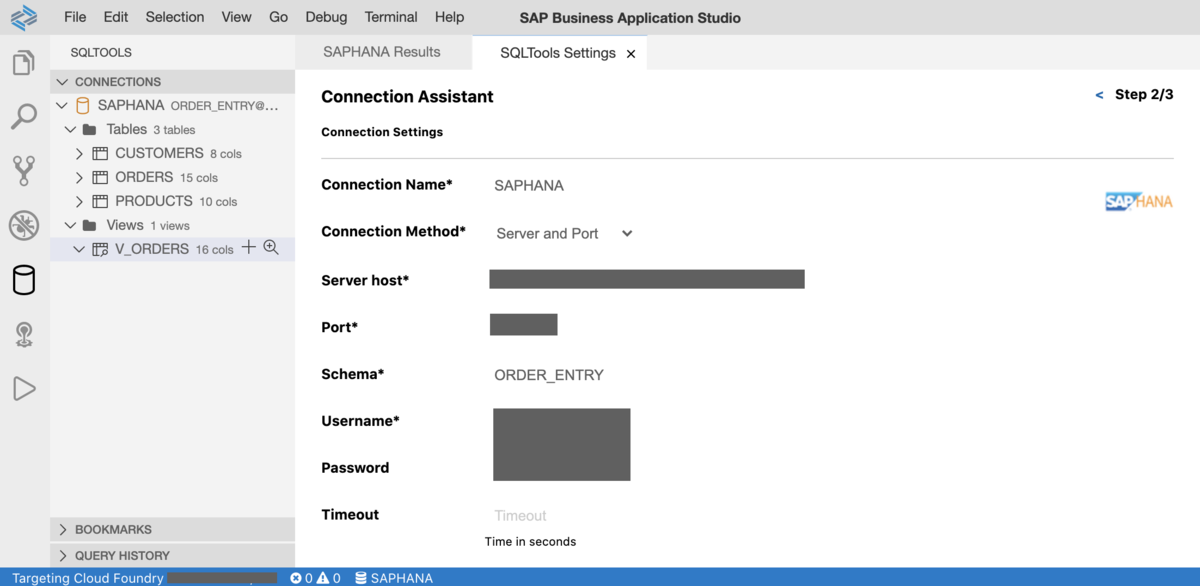This screenshot has width=1200, height=586.
Task: Click the Password input field
Action: click(562, 466)
